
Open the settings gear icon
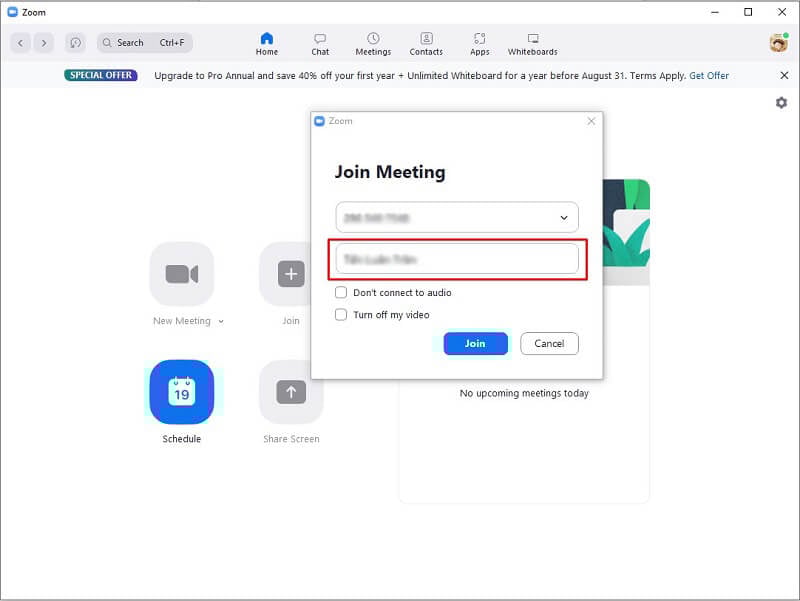click(x=781, y=103)
